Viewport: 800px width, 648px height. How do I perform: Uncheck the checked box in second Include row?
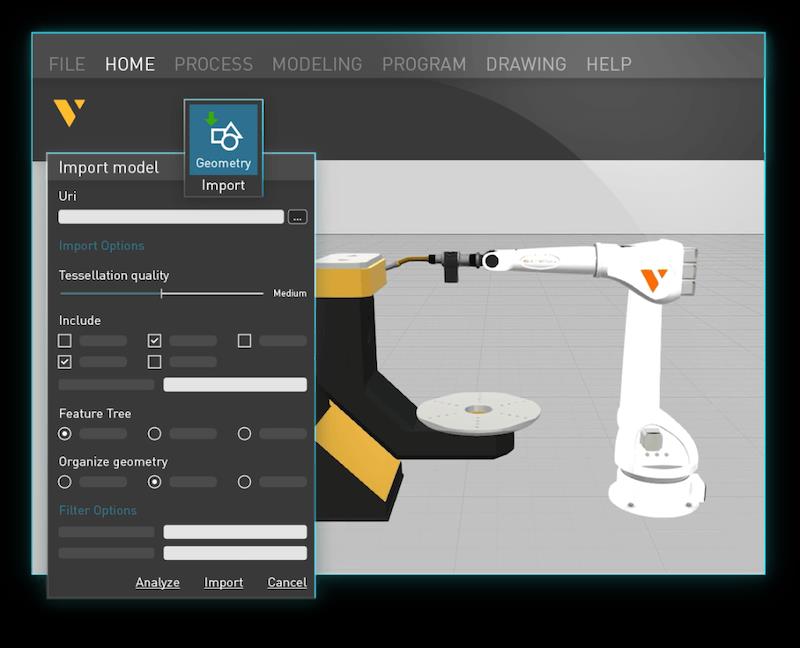tap(65, 362)
